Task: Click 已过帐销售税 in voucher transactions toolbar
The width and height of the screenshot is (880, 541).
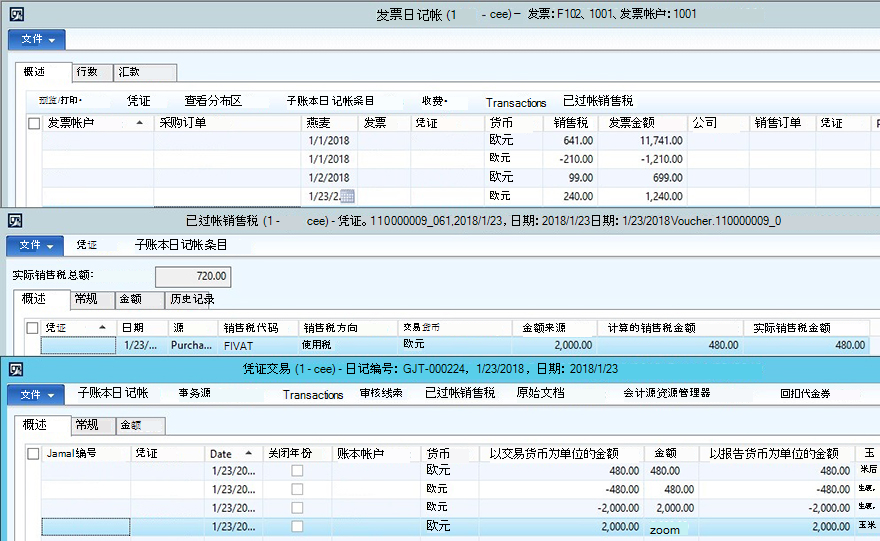Action: click(x=460, y=393)
